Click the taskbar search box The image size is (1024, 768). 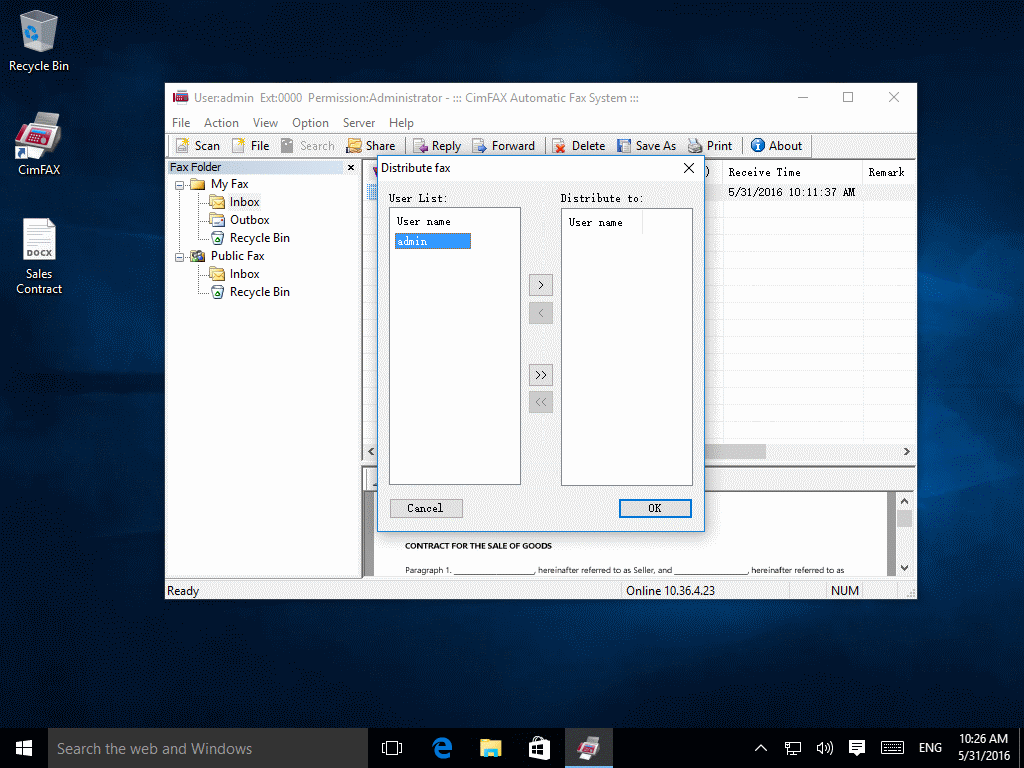pos(208,748)
